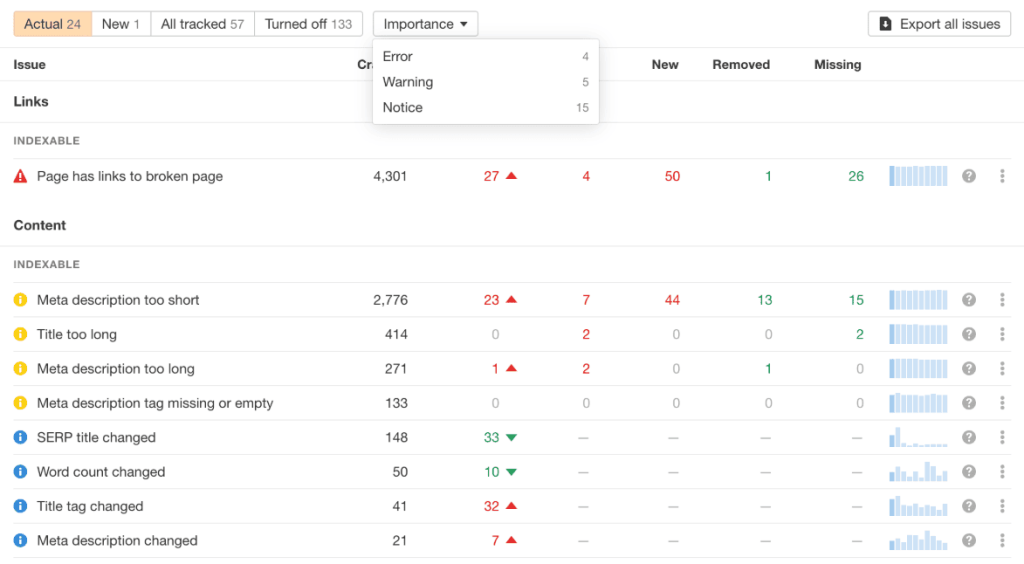
Task: Click help icon for Word count changed
Action: click(968, 472)
